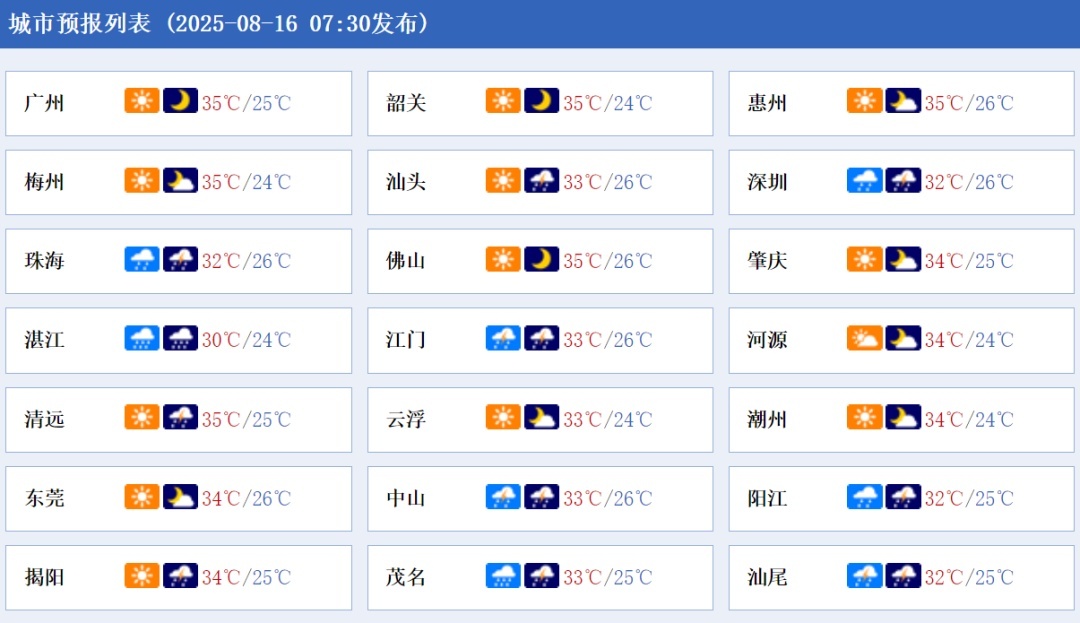Click the night thunderstorm icon for 汕头
This screenshot has width=1080, height=623.
coord(542,180)
